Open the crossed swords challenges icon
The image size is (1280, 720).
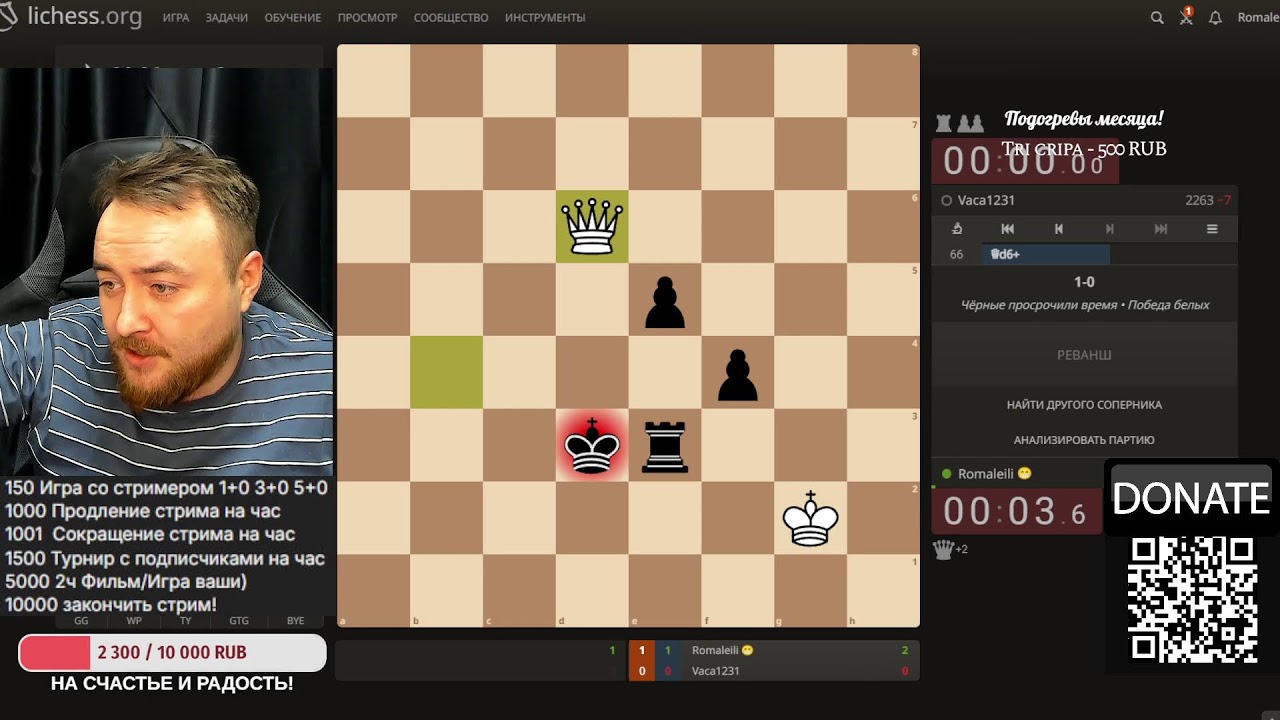click(x=1186, y=17)
